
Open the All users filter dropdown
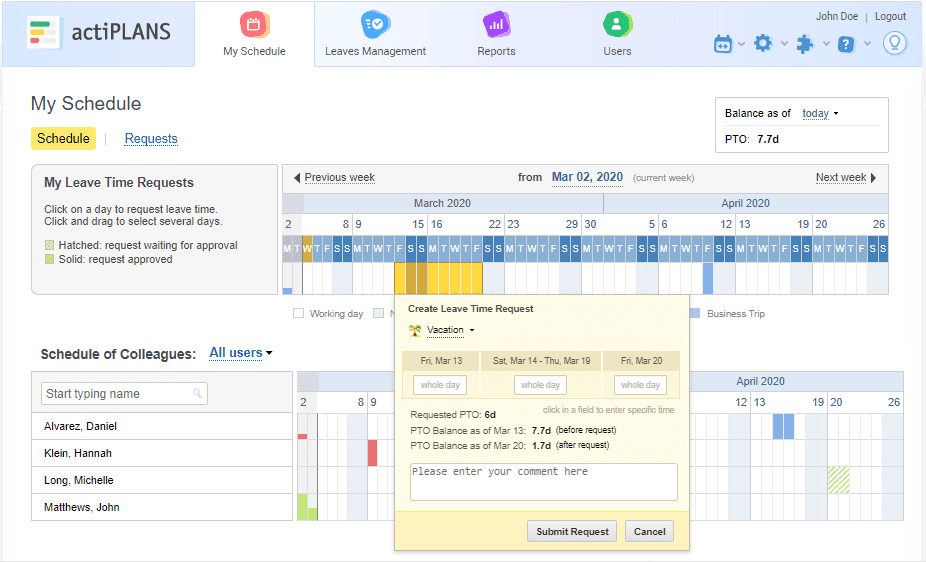(240, 353)
